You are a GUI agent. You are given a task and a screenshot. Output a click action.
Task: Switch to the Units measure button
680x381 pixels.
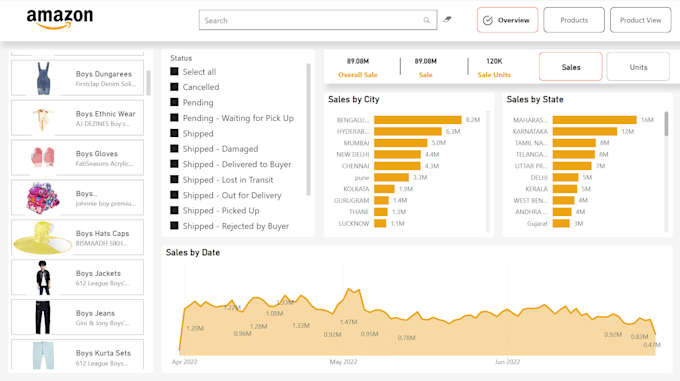(638, 67)
